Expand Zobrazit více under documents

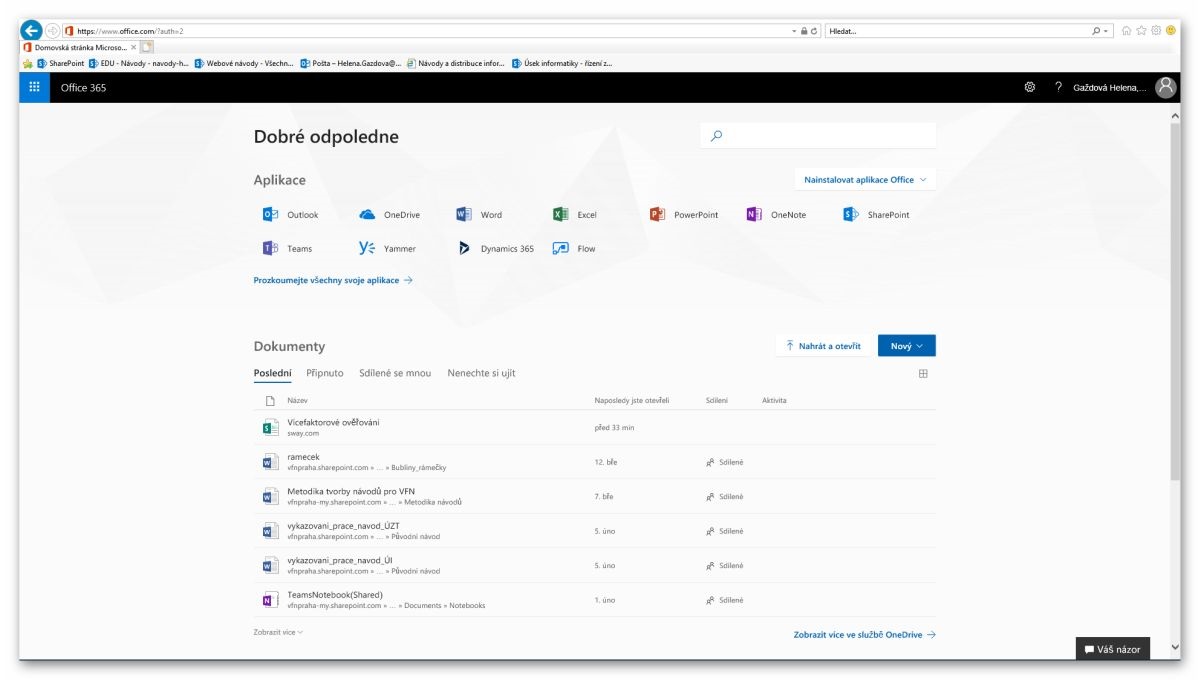[x=278, y=632]
